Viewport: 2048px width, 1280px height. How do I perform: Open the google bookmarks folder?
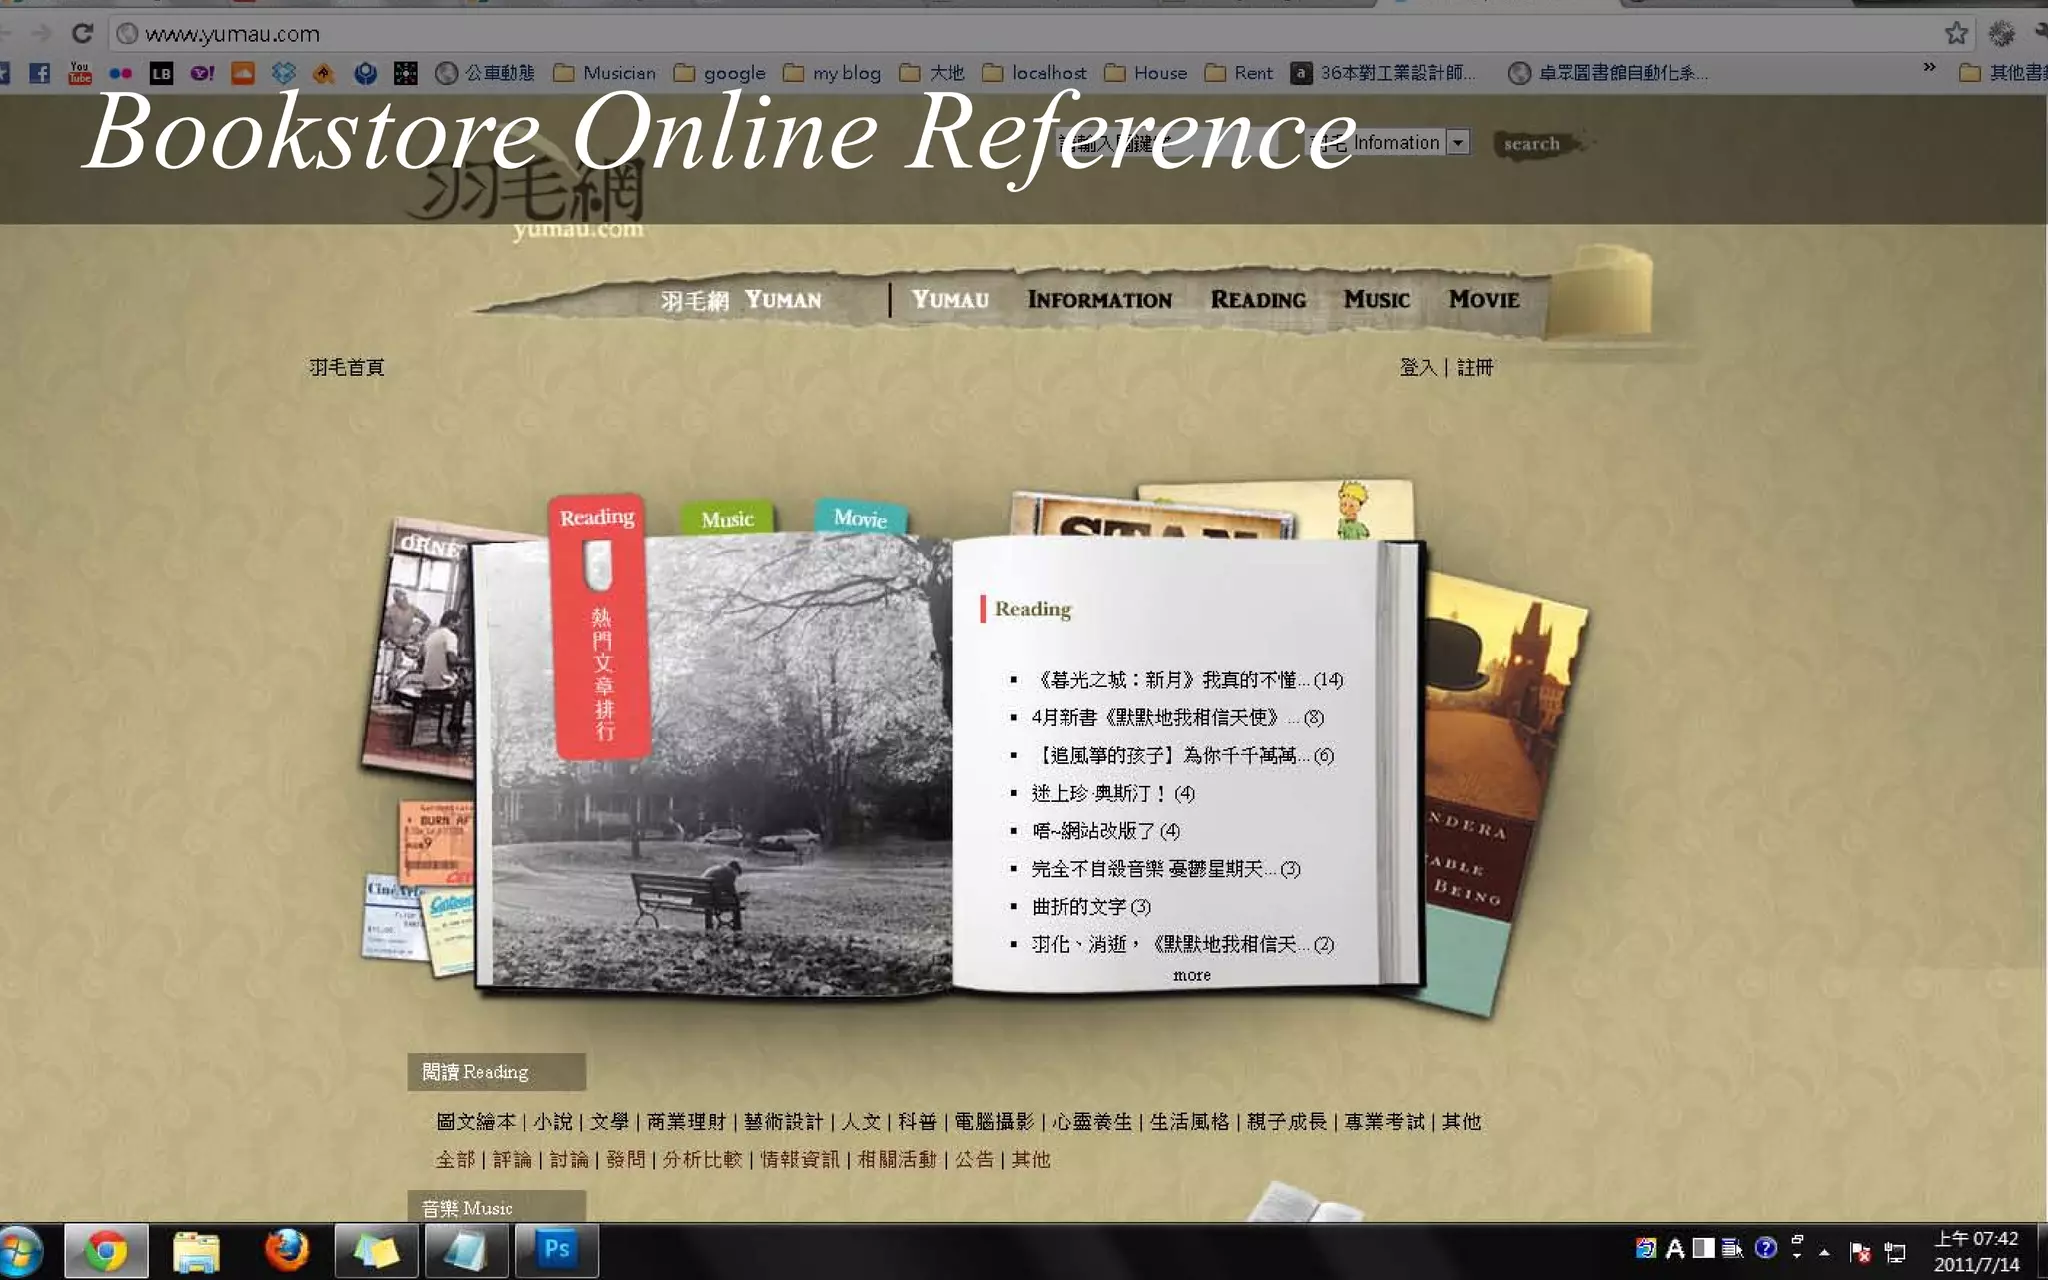point(720,73)
